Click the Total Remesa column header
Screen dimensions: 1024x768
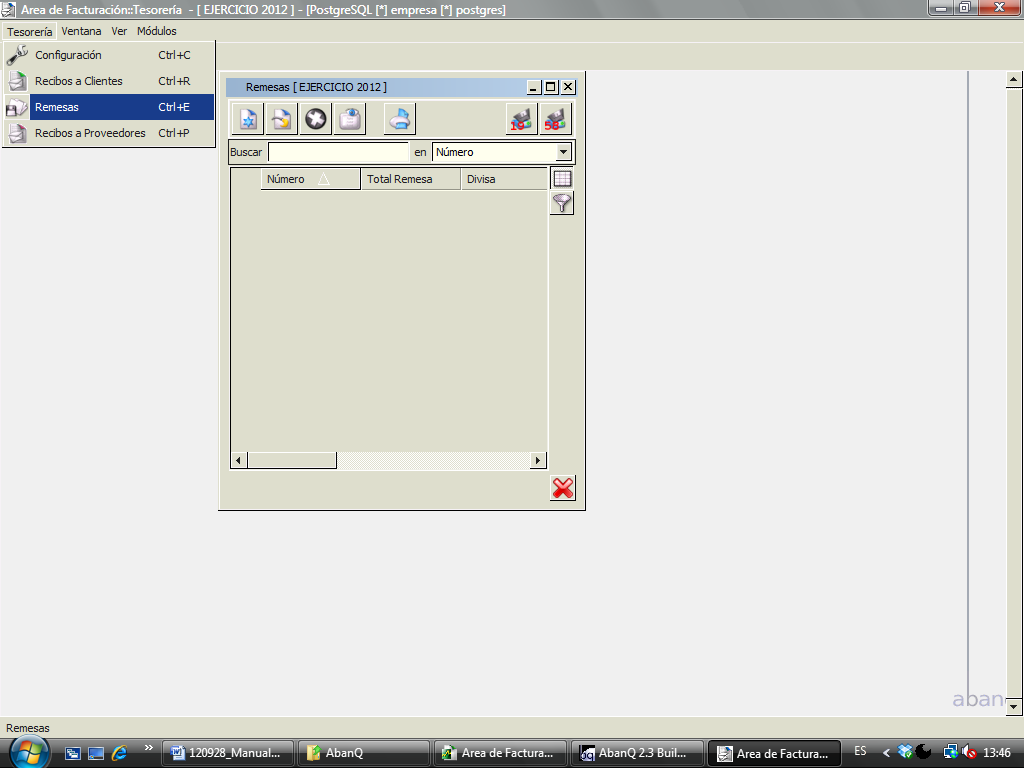pyautogui.click(x=411, y=179)
